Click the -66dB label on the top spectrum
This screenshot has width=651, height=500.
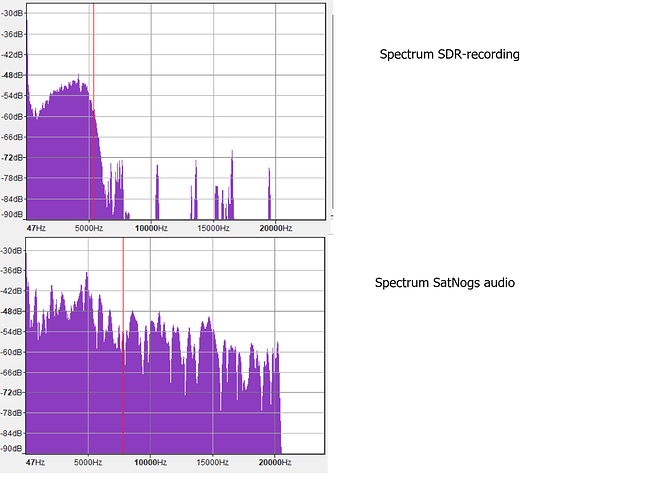click(12, 137)
